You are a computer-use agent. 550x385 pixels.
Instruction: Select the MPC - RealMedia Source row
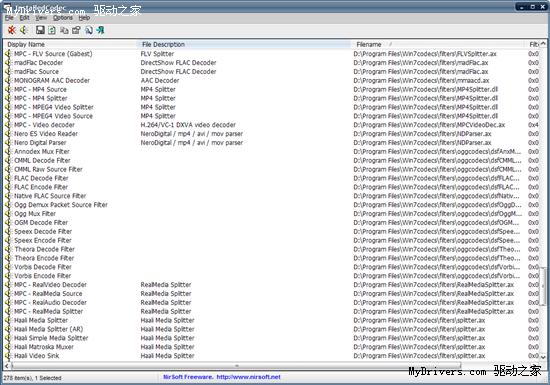272,293
